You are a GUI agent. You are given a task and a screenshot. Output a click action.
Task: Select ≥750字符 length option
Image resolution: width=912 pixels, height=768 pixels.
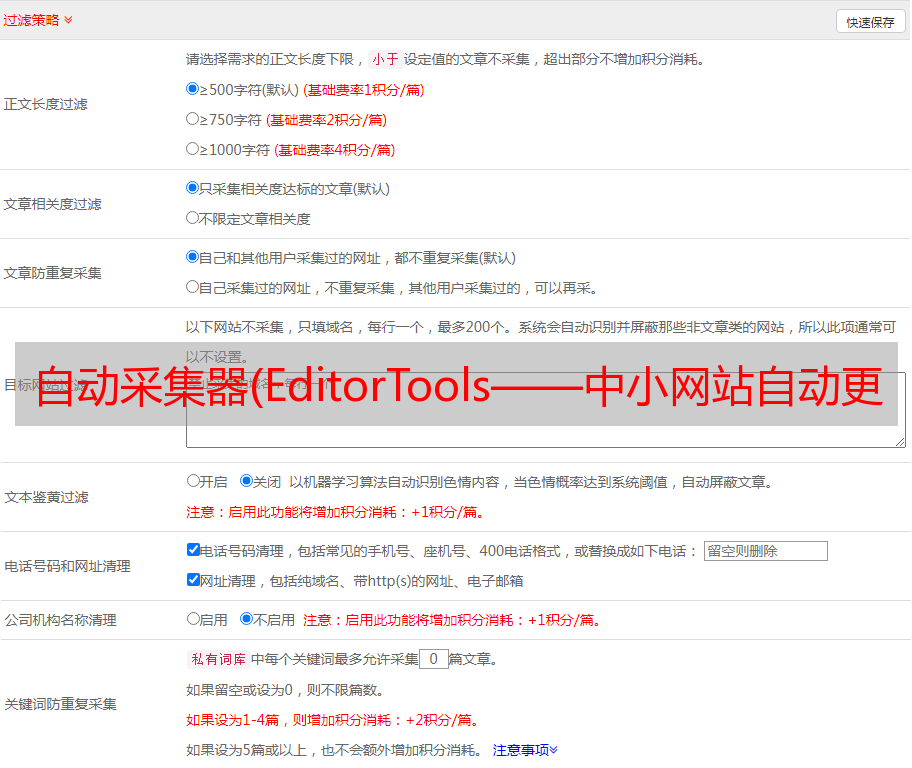pyautogui.click(x=193, y=119)
